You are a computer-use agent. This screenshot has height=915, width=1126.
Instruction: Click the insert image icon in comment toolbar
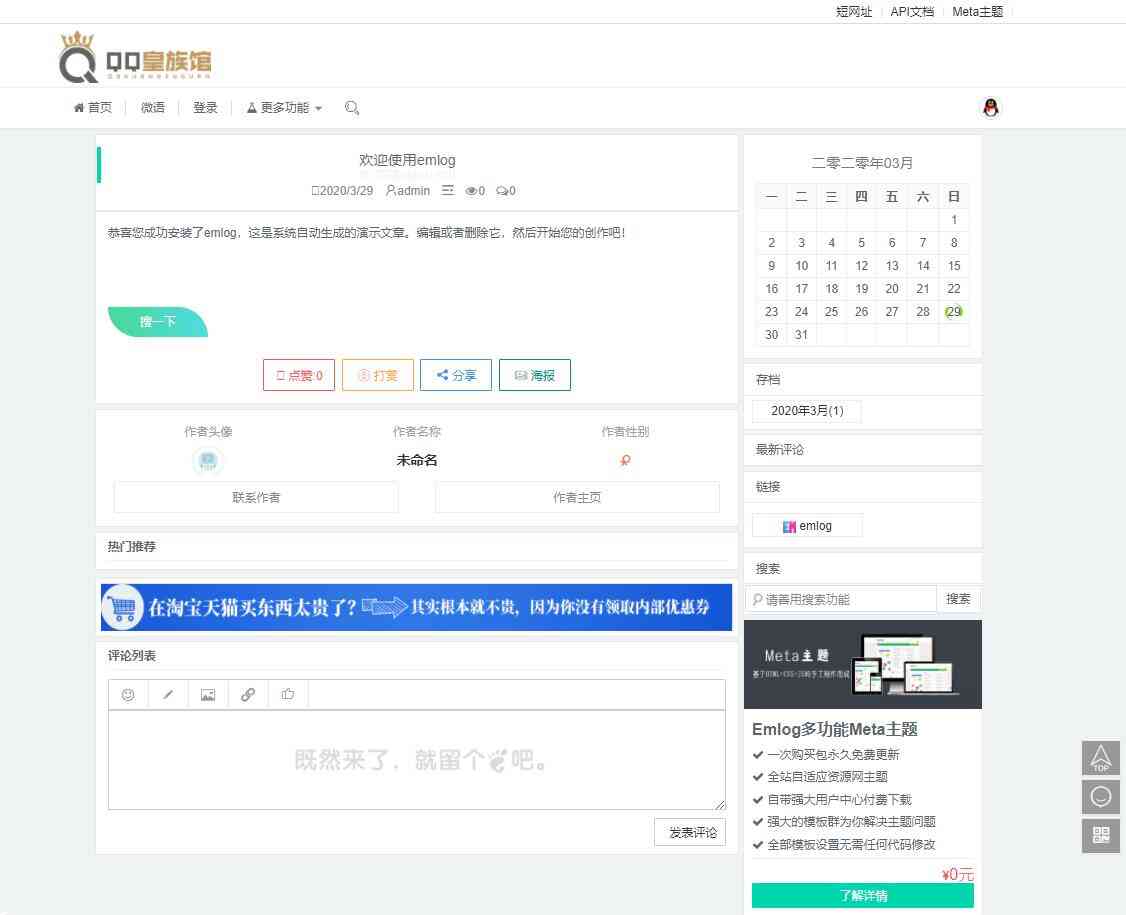click(208, 694)
